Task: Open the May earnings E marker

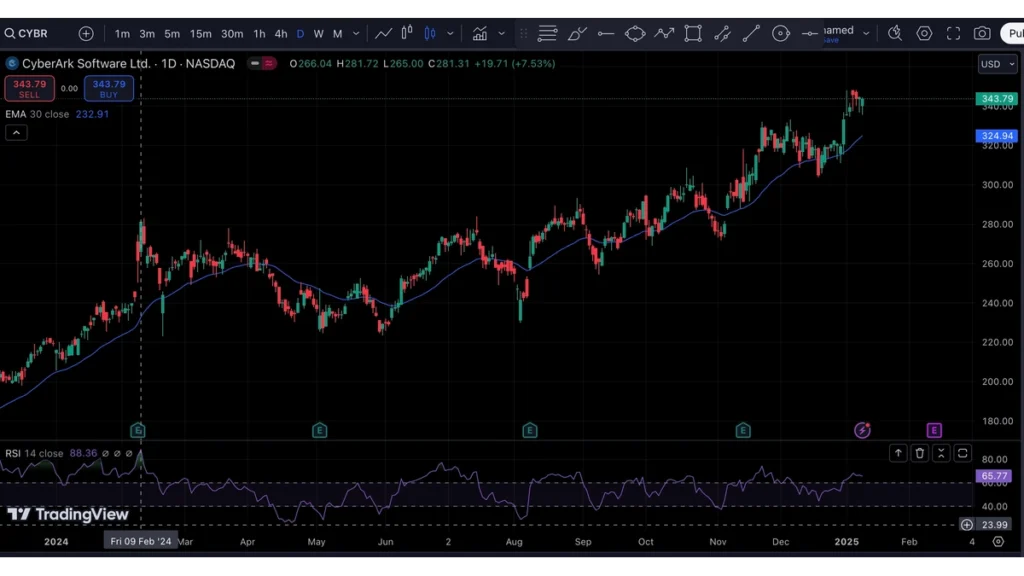Action: (319, 430)
